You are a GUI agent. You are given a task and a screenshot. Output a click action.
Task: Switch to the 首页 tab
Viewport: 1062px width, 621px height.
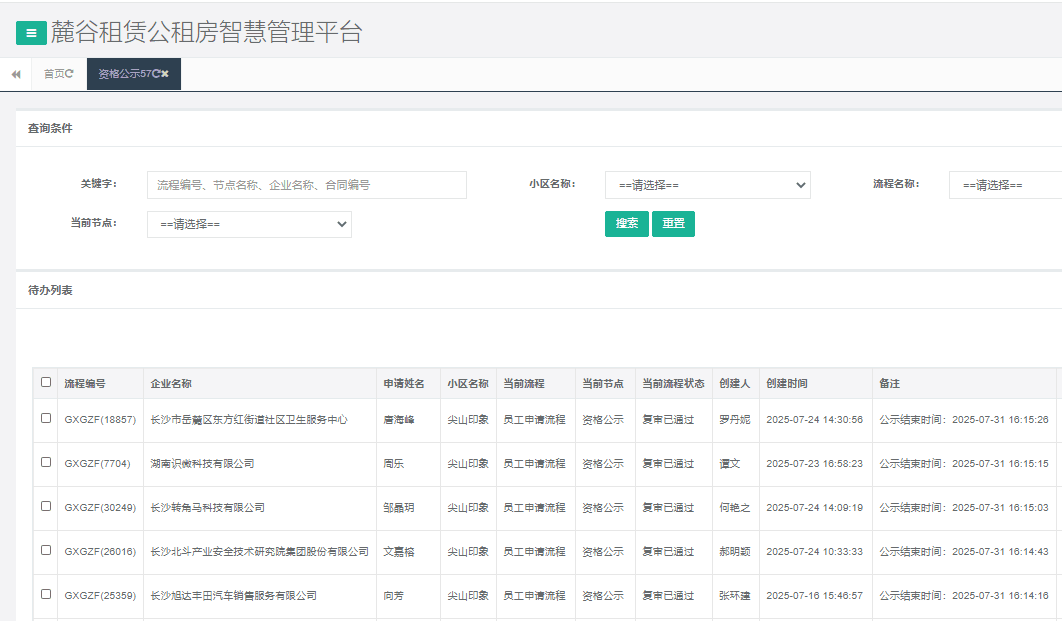coord(54,74)
